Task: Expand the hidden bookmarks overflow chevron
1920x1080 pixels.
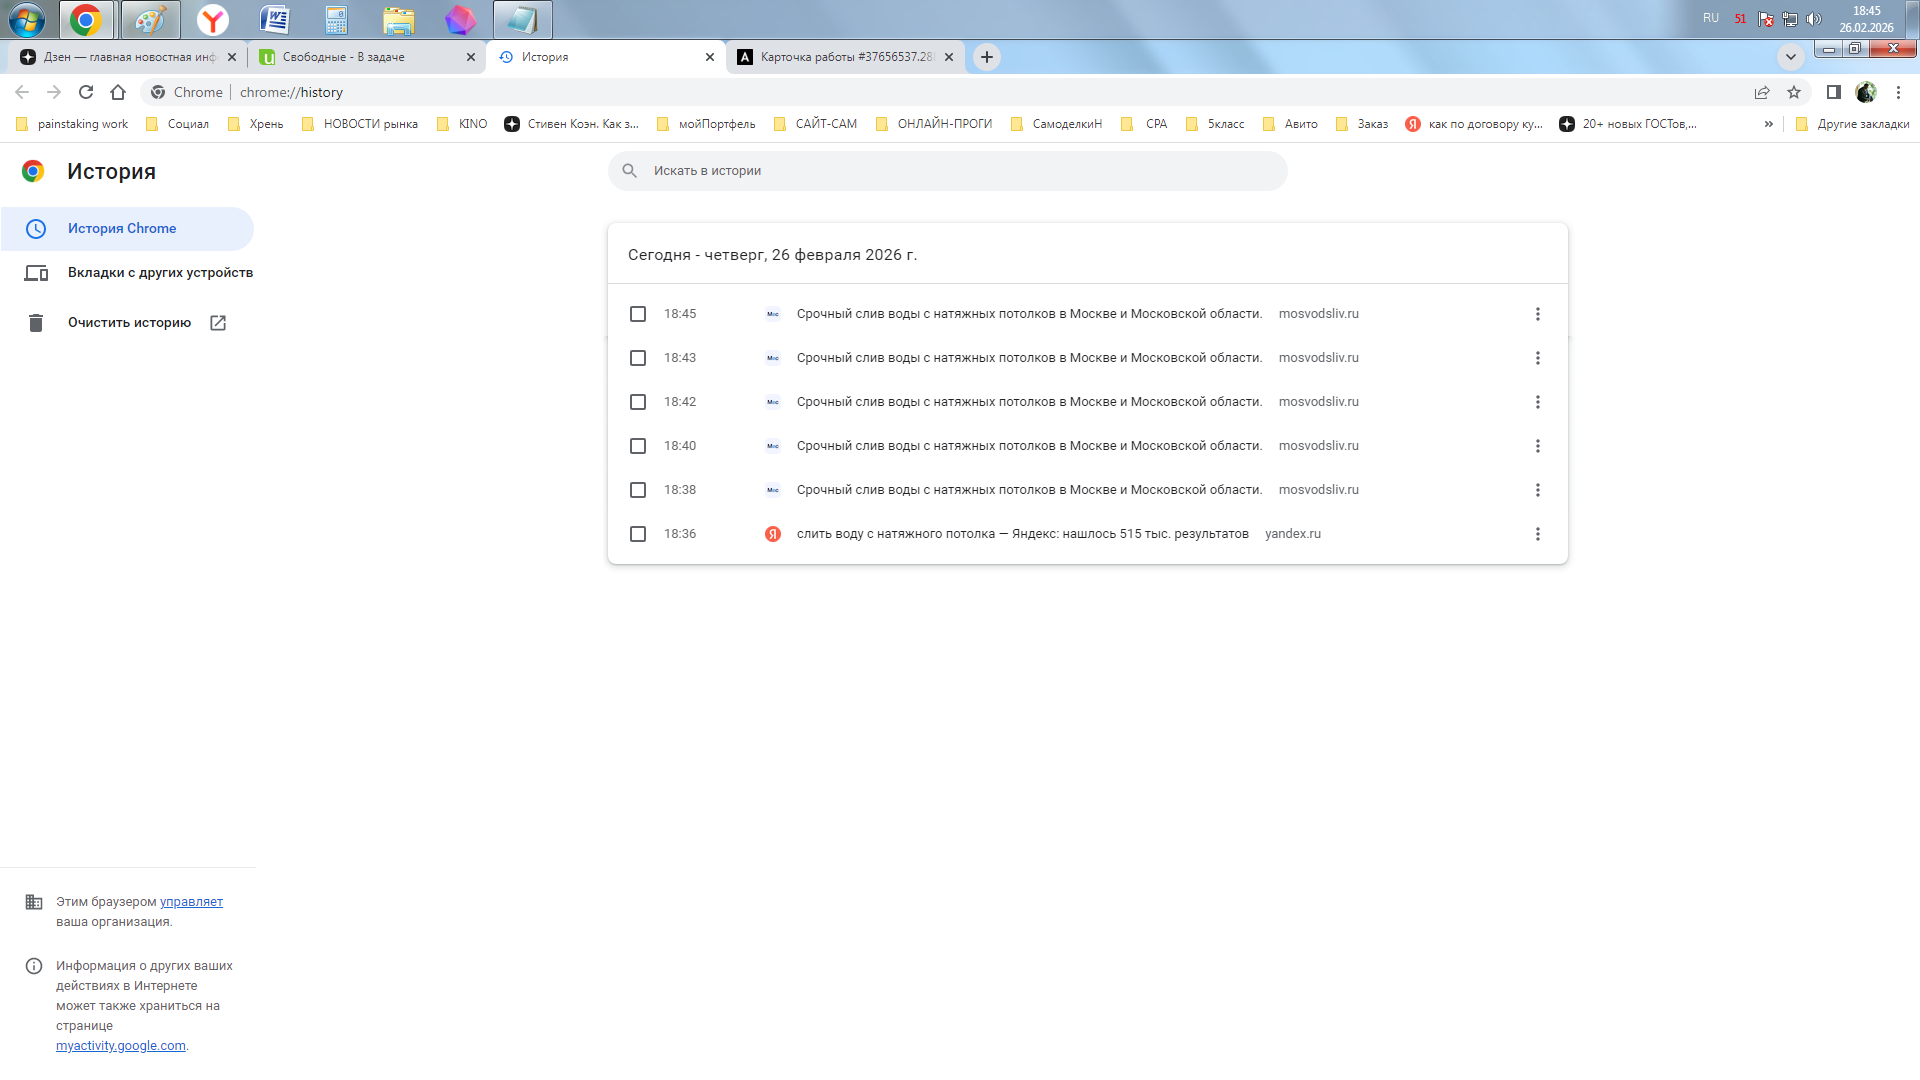Action: click(x=1768, y=124)
